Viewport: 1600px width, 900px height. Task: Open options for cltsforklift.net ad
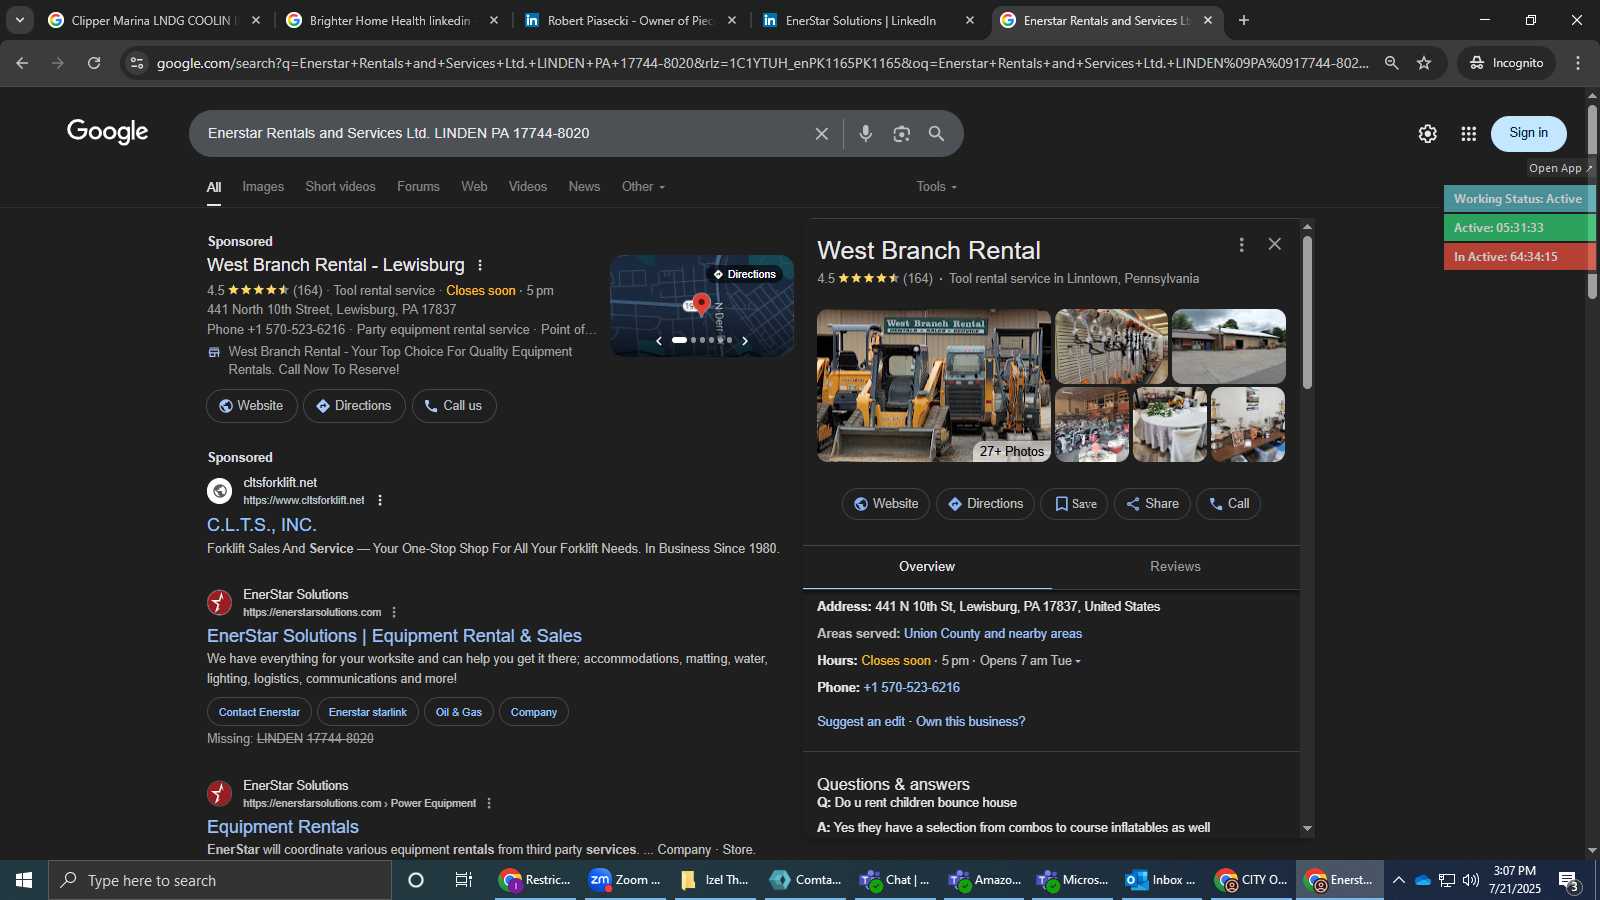(380, 500)
